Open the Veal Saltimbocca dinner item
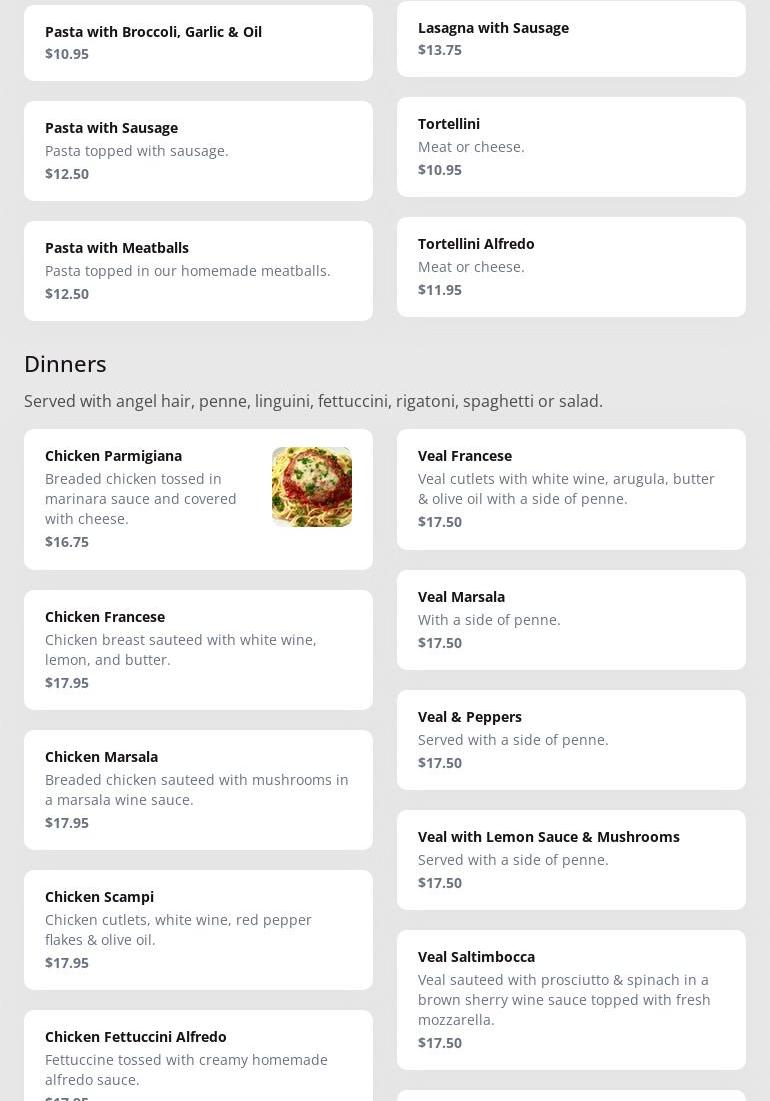The image size is (770, 1101). (570, 999)
